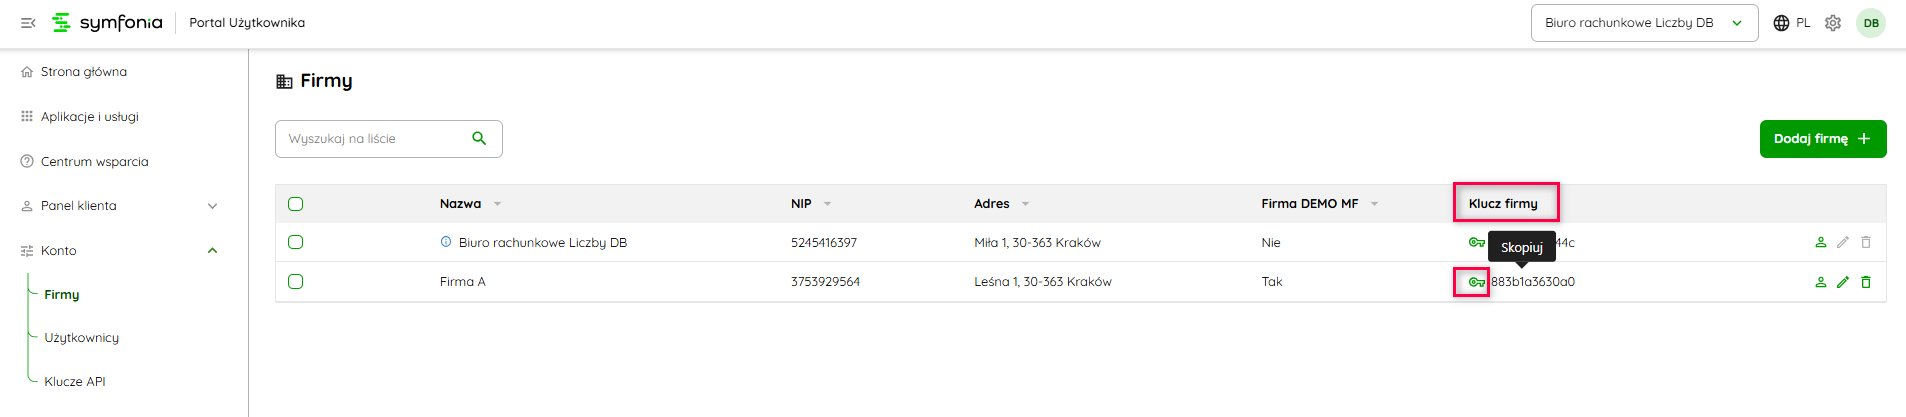Collapse sidebar with hamburger menu icon

point(28,23)
